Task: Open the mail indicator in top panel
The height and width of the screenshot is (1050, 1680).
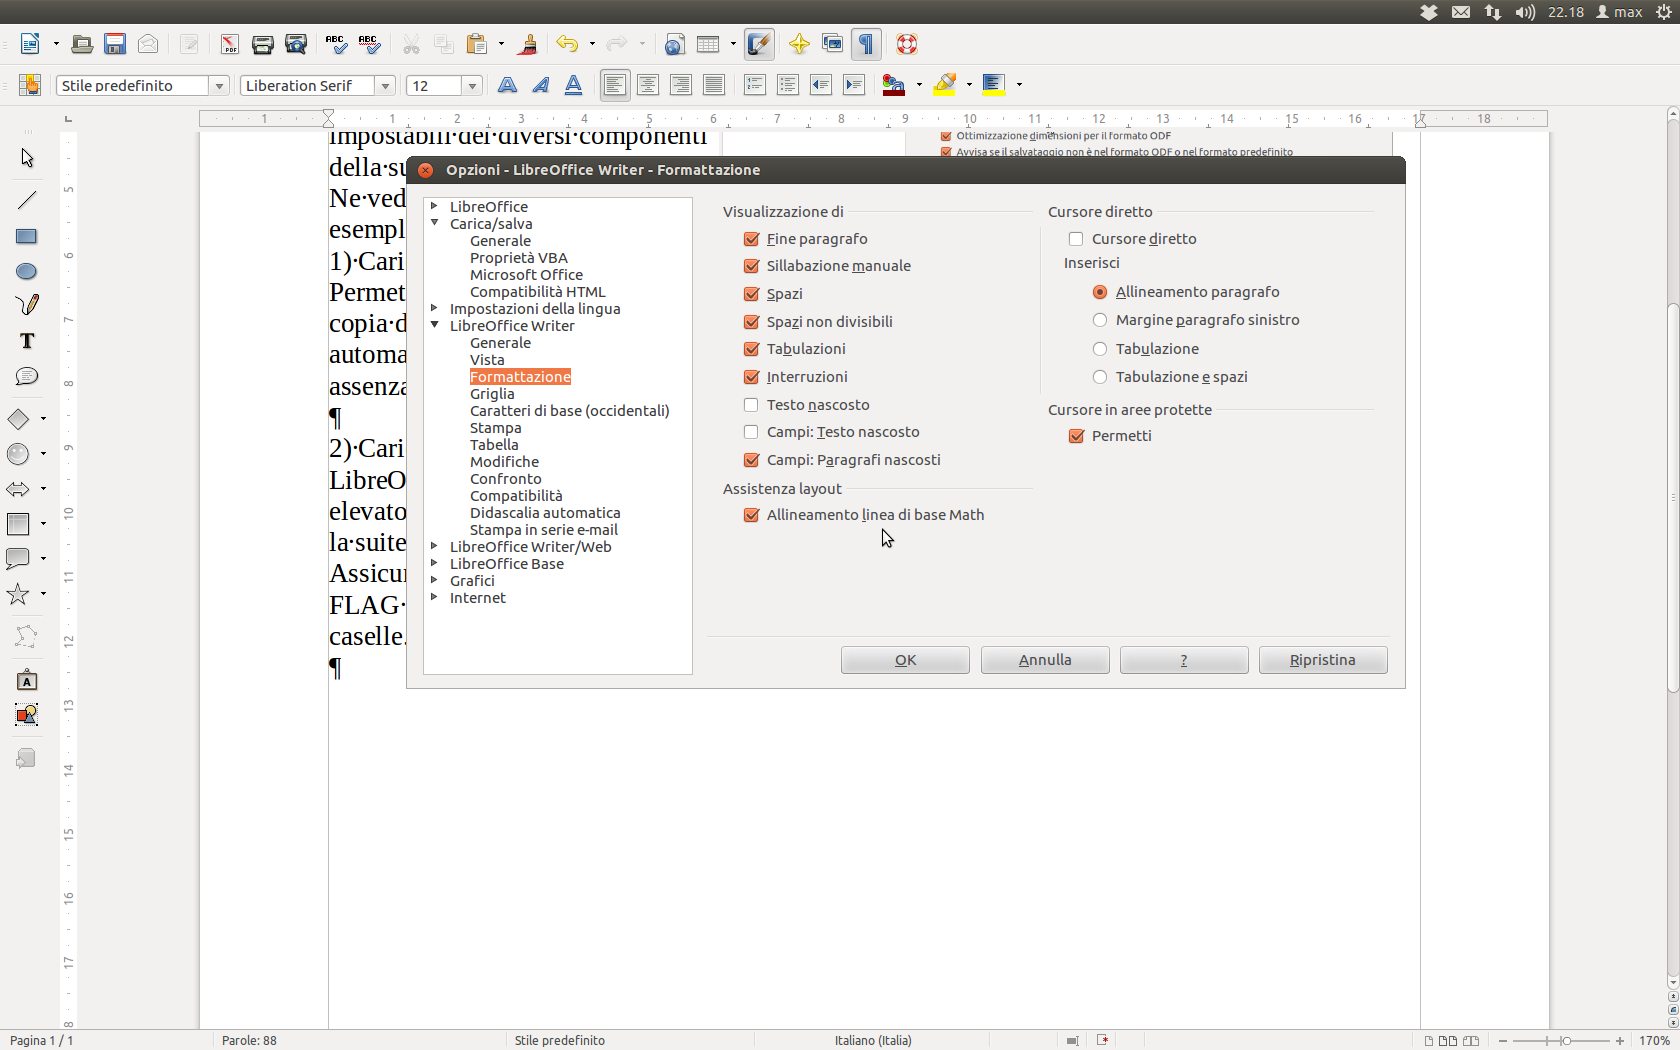Action: point(1461,12)
